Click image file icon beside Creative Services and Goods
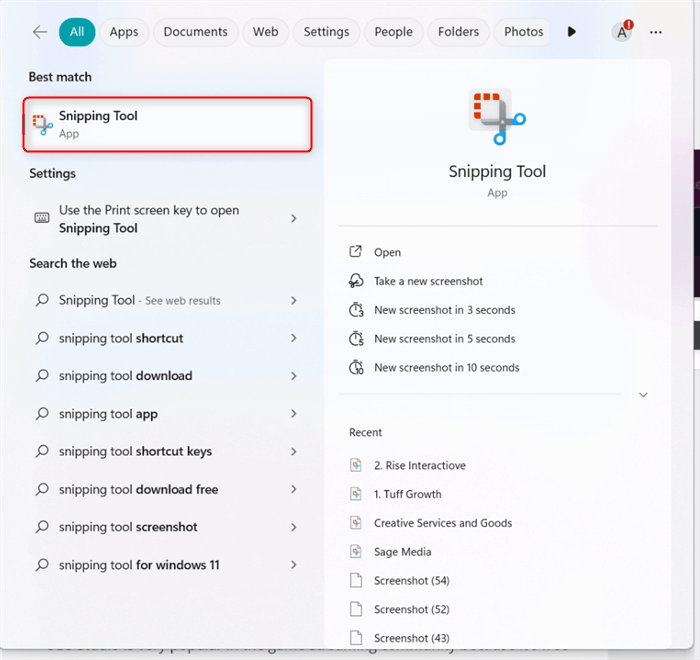This screenshot has height=660, width=700. 356,522
